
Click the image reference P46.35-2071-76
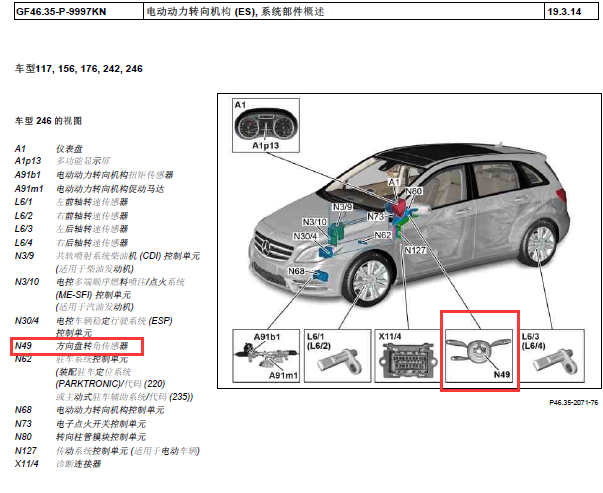click(x=573, y=403)
